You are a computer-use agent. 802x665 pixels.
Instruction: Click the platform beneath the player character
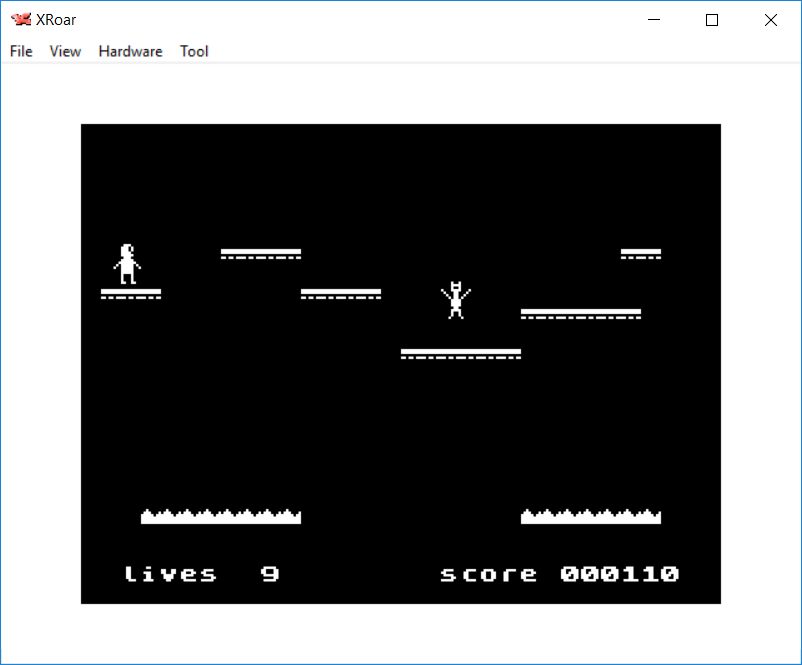click(130, 294)
